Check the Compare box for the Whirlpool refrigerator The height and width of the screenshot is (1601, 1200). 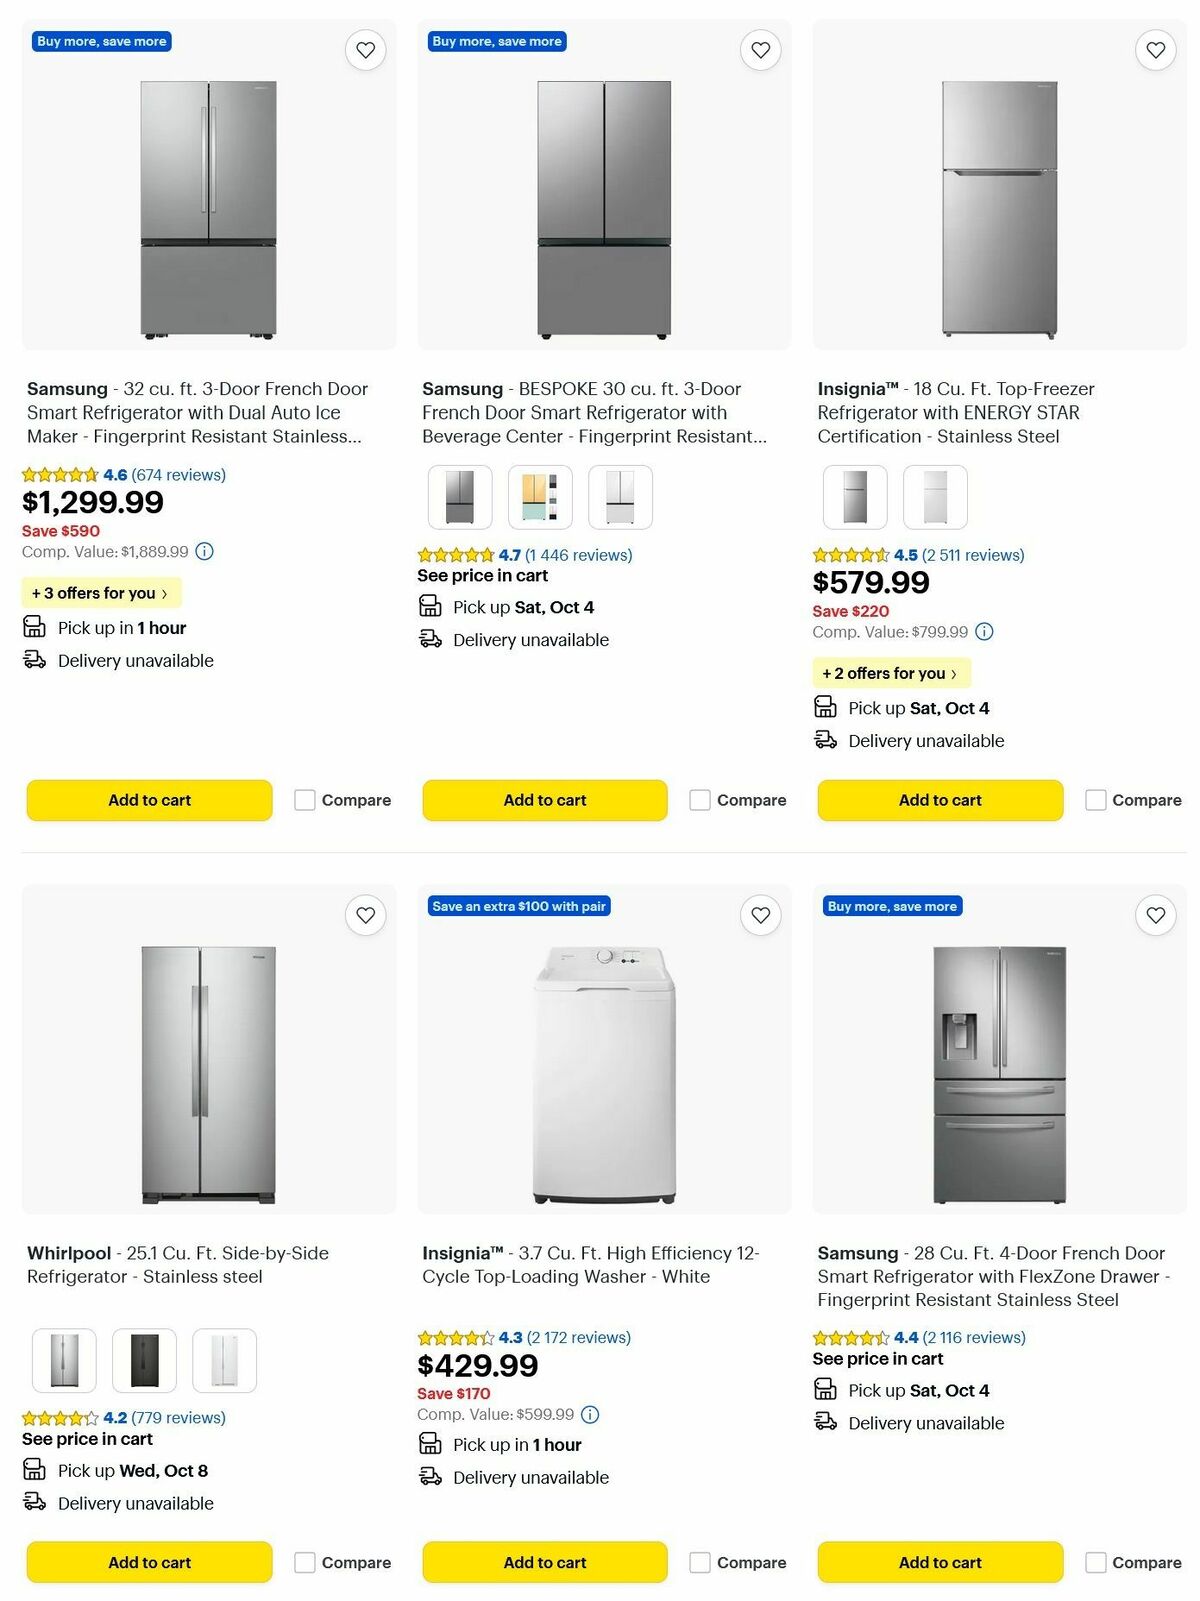pyautogui.click(x=303, y=1562)
